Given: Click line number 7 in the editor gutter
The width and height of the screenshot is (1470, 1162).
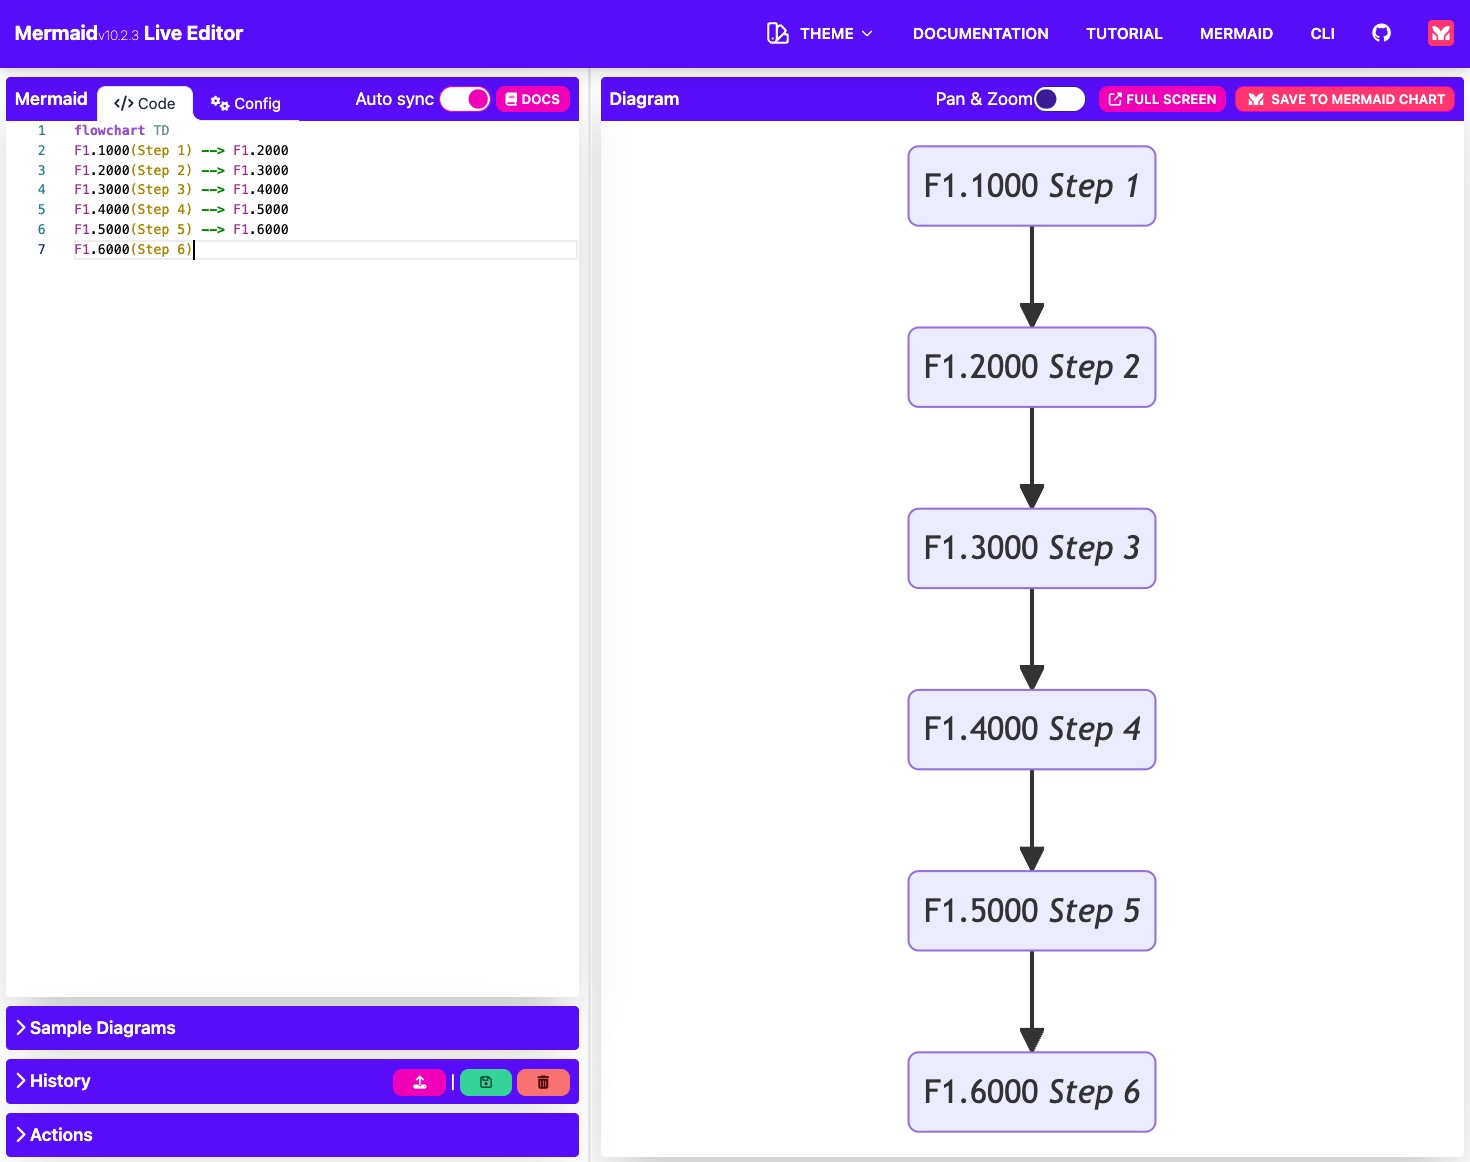Looking at the screenshot, I should [41, 249].
